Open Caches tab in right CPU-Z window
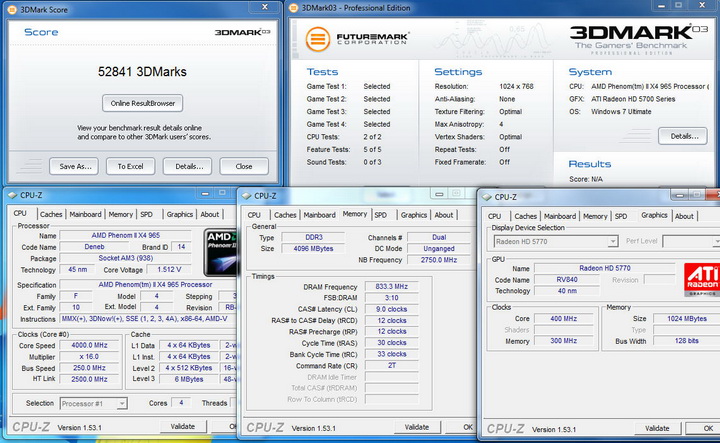Screen dimensions: 720x443 526,216
